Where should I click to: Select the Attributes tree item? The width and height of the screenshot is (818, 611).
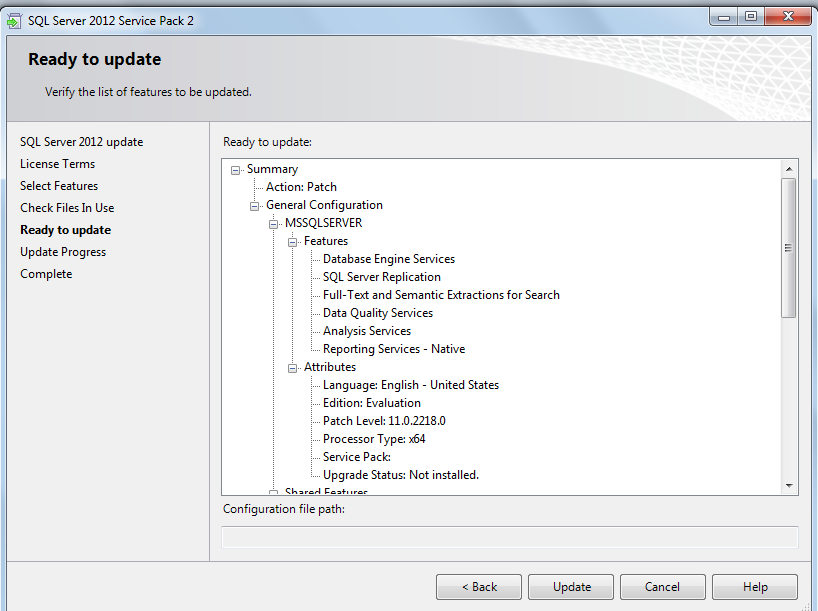[x=330, y=367]
